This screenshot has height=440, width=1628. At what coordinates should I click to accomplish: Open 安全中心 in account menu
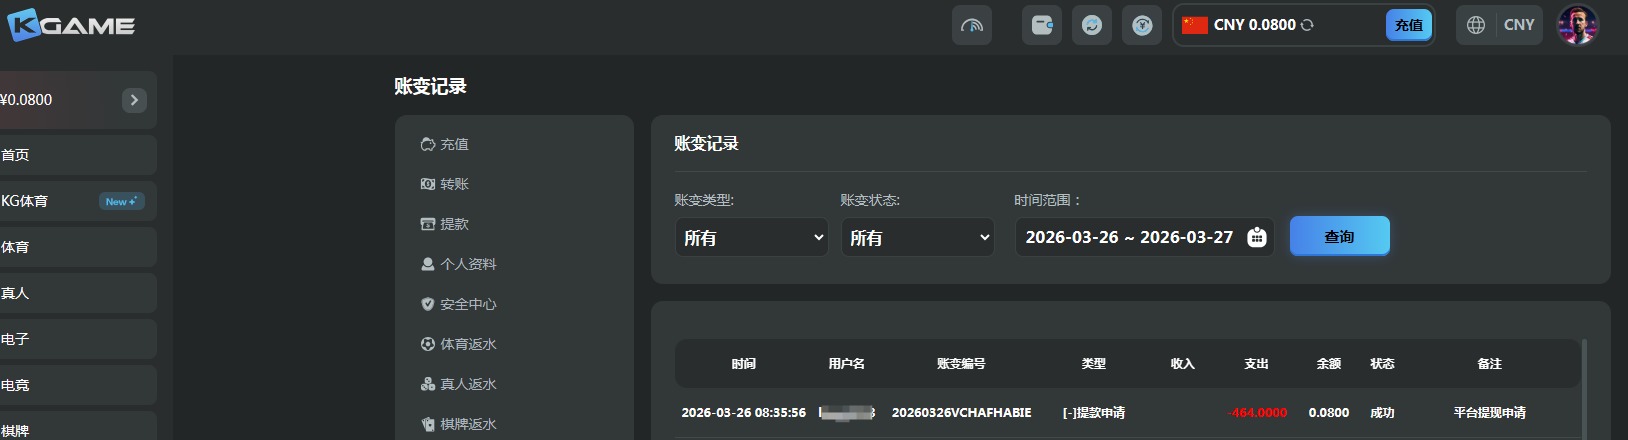(x=468, y=304)
